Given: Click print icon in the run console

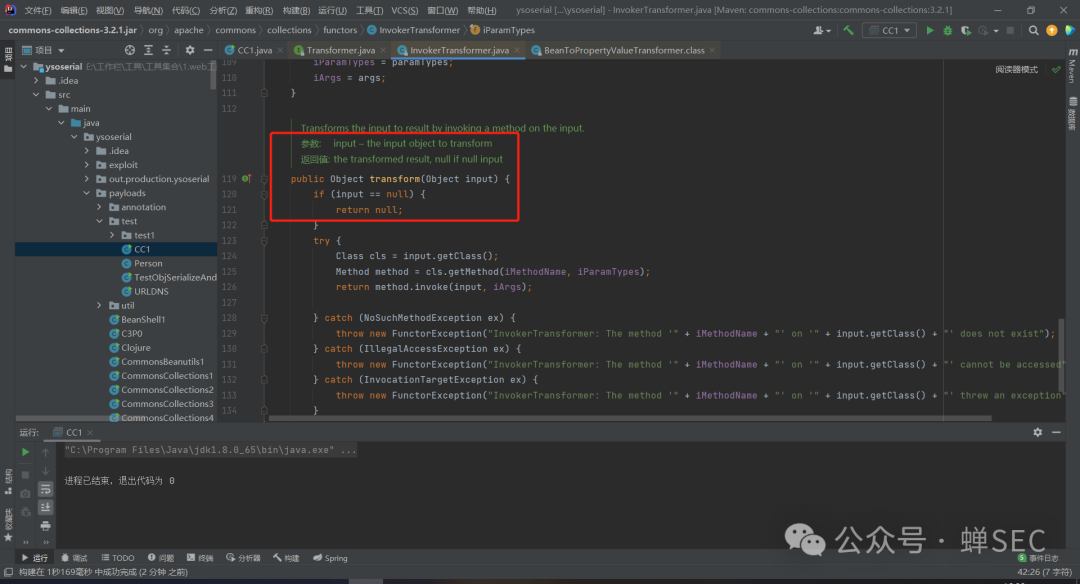Looking at the screenshot, I should coord(45,525).
